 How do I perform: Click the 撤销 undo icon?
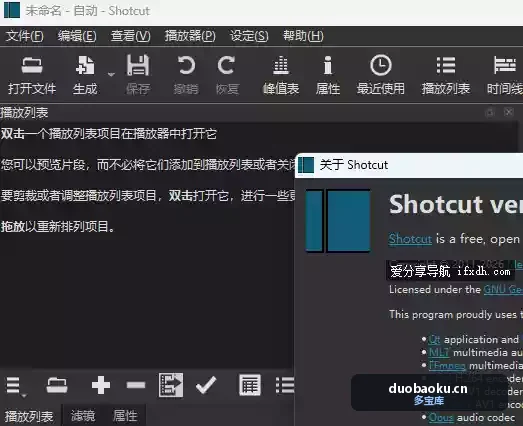[x=186, y=75]
